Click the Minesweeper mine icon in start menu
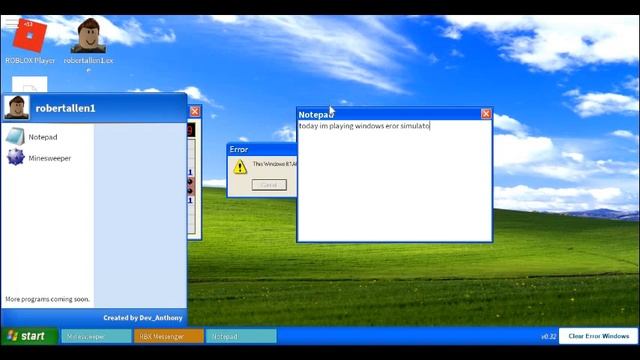This screenshot has height=360, width=640. (x=16, y=157)
